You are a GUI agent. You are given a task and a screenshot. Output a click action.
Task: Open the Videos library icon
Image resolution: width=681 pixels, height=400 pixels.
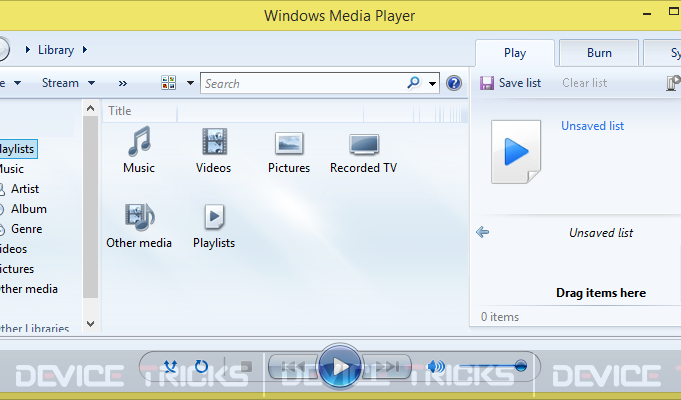click(x=214, y=142)
